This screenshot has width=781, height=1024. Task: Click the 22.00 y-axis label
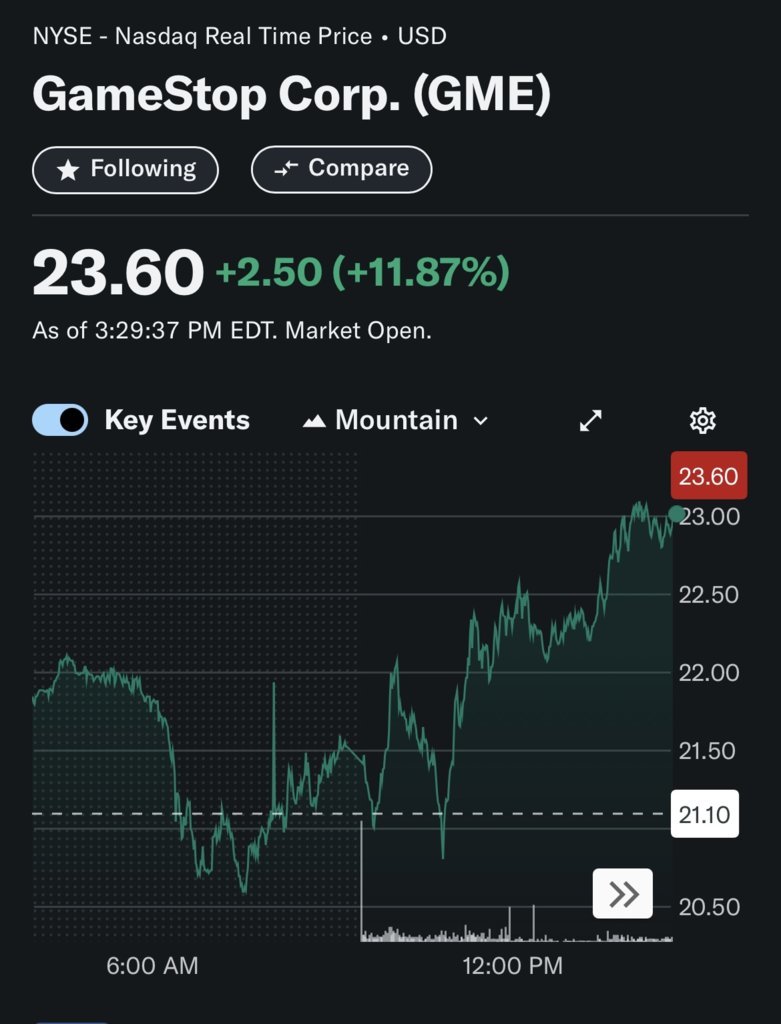coord(709,673)
